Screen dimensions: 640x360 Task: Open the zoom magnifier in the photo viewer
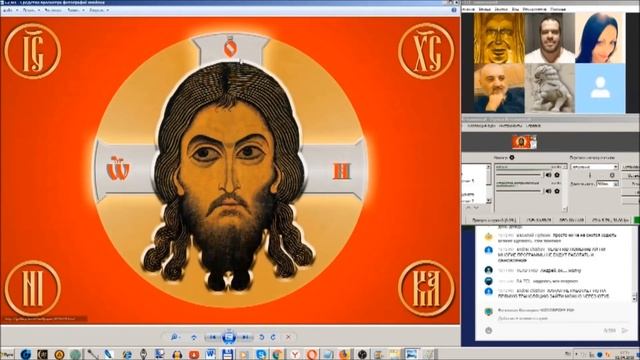click(175, 337)
